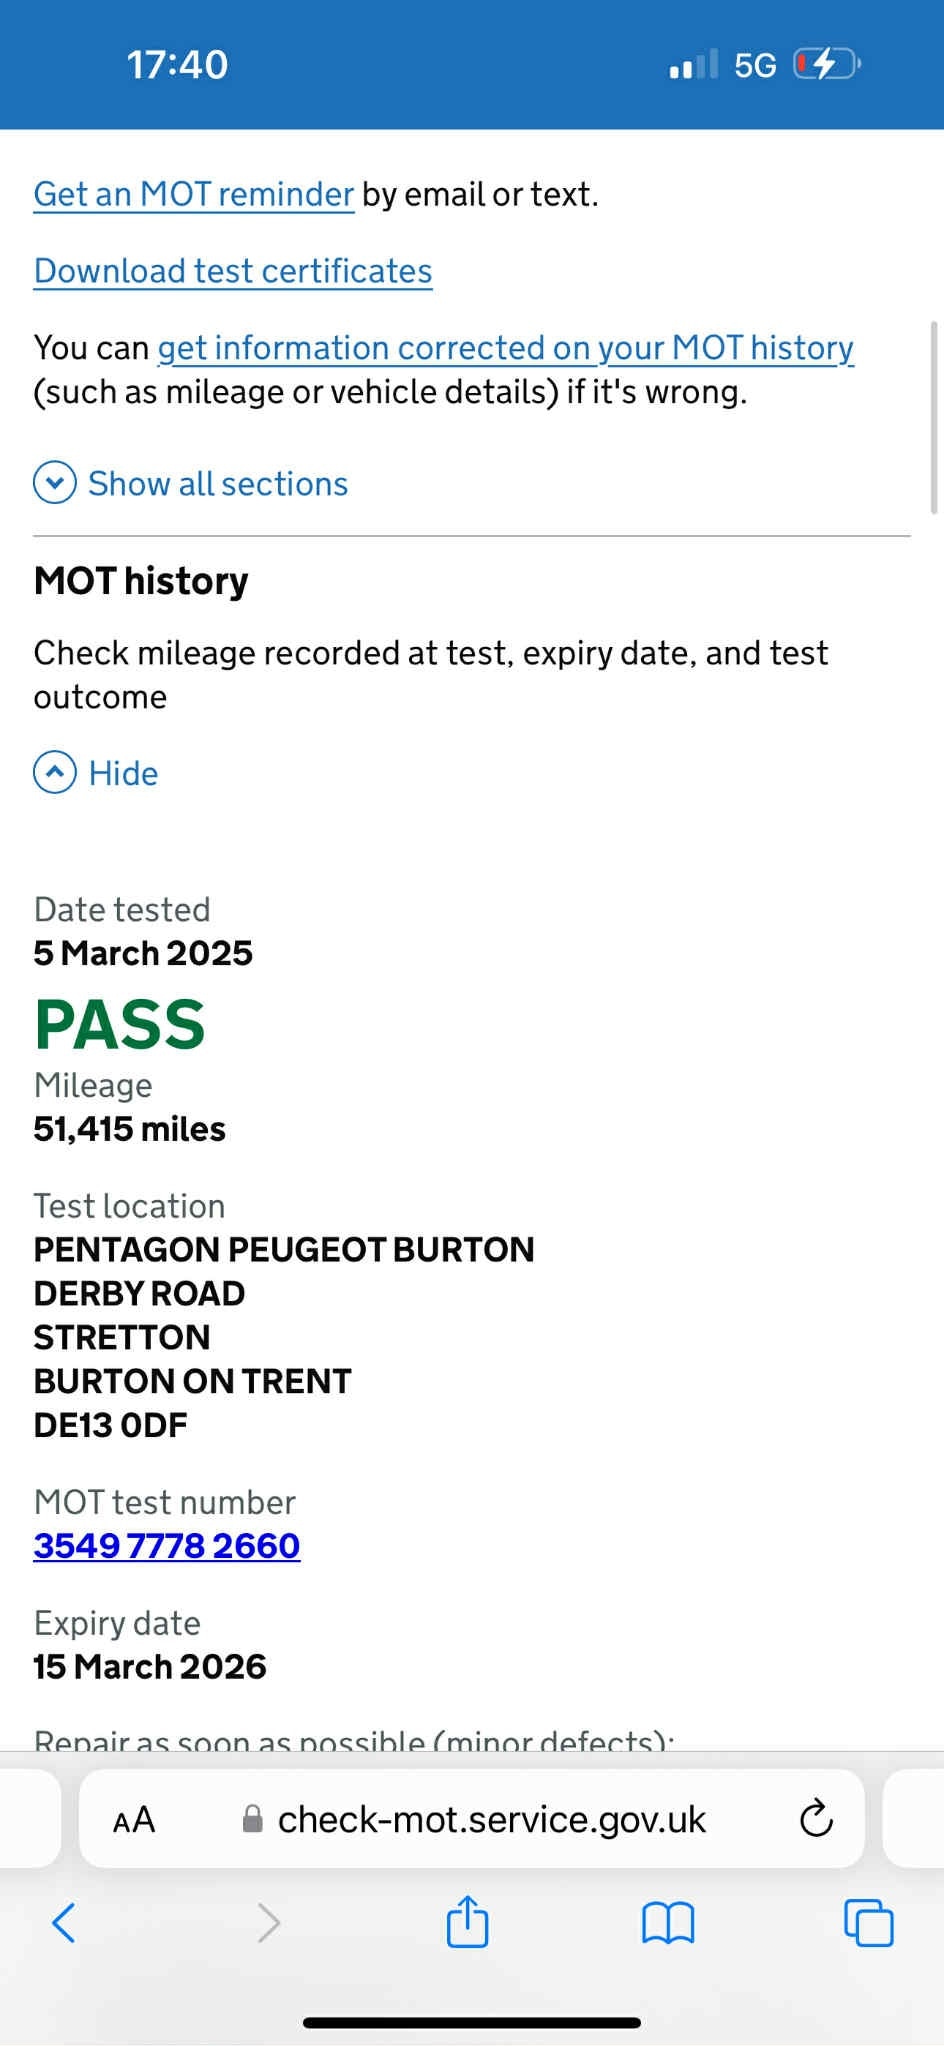Tap the page scrollbar on right edge
The width and height of the screenshot is (944, 2046).
point(934,417)
